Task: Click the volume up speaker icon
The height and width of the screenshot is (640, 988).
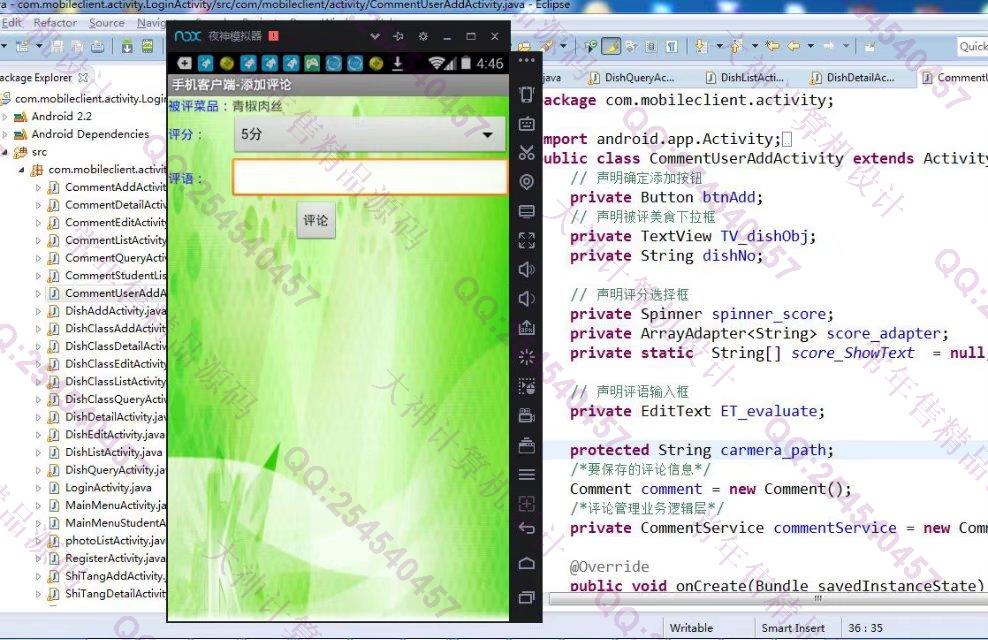Action: tap(527, 270)
